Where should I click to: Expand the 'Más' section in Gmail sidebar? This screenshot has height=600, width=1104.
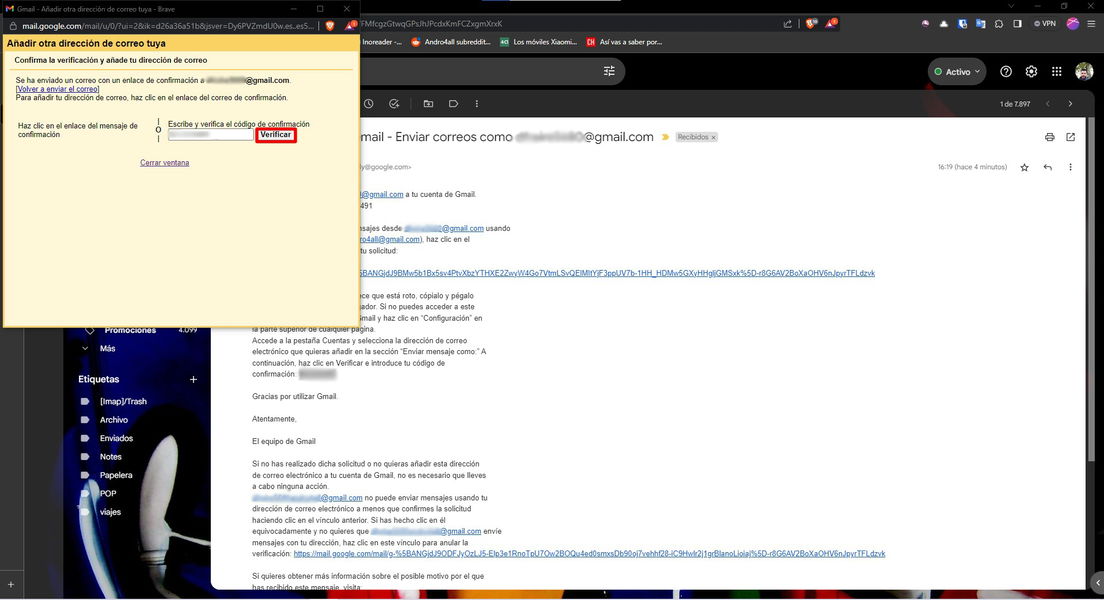click(x=108, y=349)
